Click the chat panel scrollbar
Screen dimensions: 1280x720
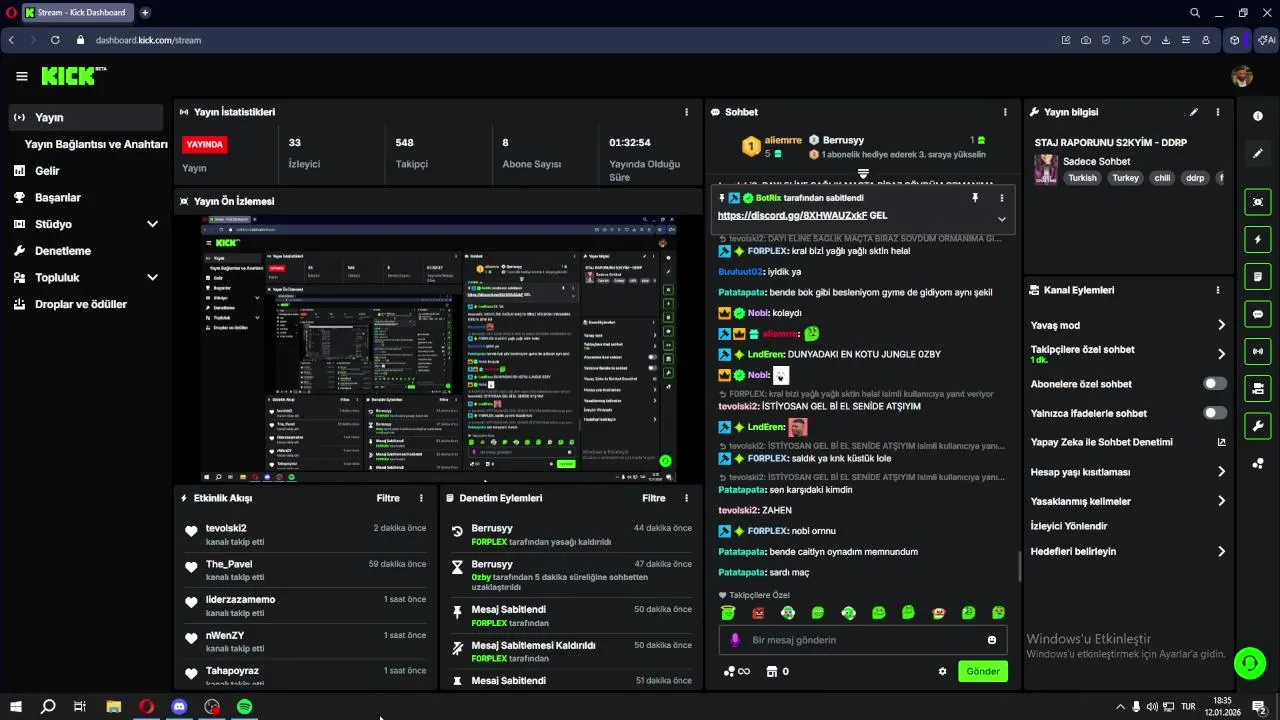pos(1019,566)
